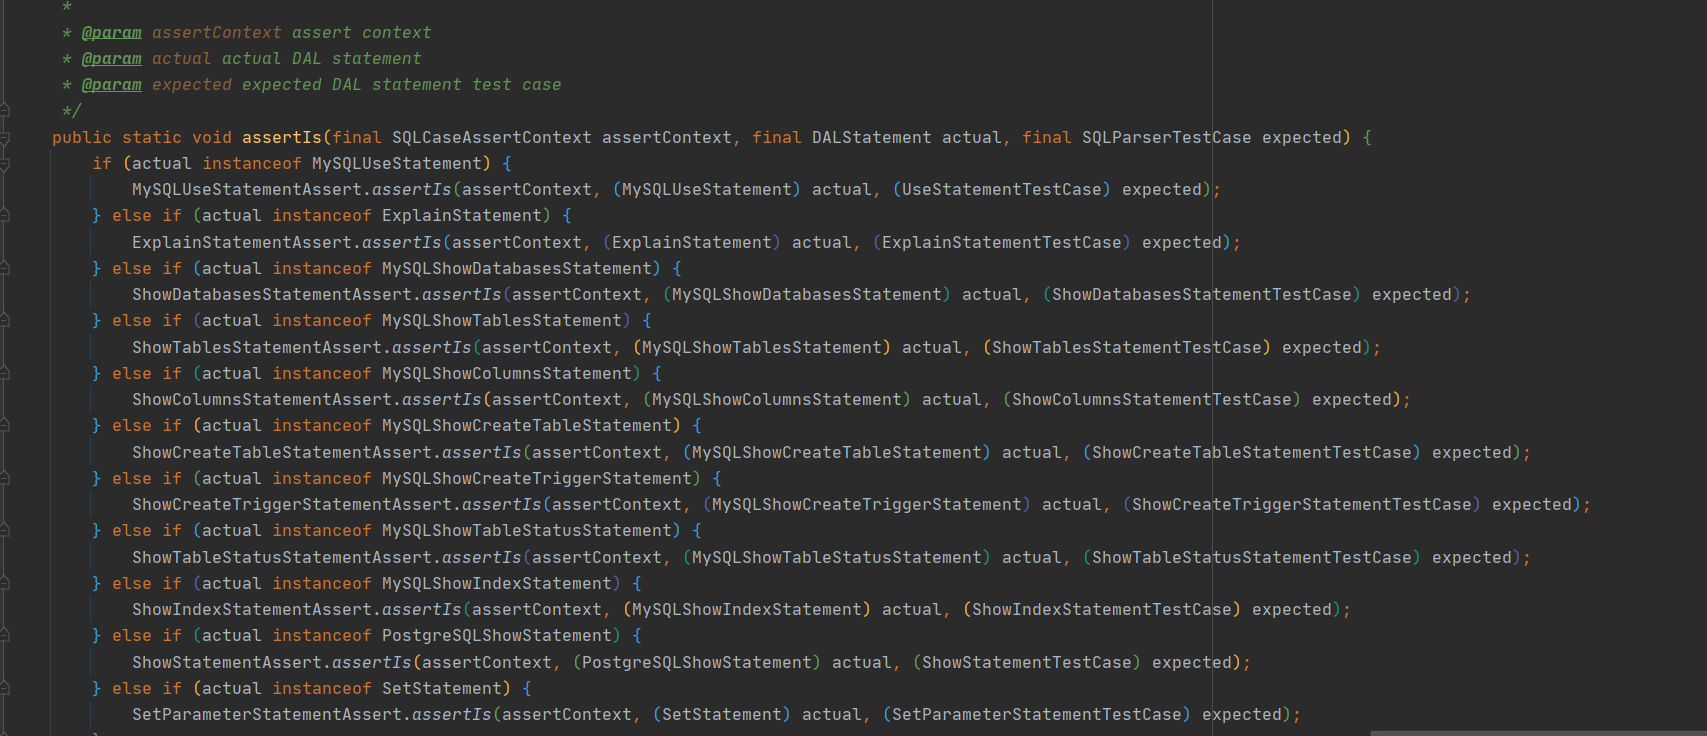Click 'MySQLShowTableStatusStatement' in the instanceof check
The height and width of the screenshot is (736, 1707).
[x=527, y=531]
